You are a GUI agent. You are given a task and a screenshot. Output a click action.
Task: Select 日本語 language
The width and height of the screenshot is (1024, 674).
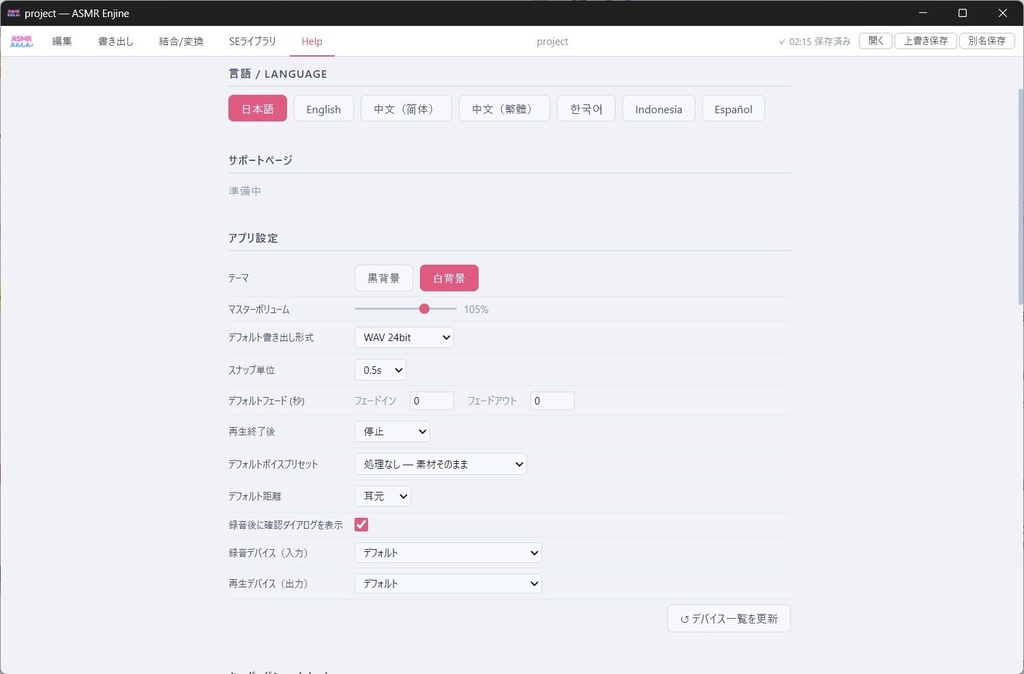tap(257, 108)
